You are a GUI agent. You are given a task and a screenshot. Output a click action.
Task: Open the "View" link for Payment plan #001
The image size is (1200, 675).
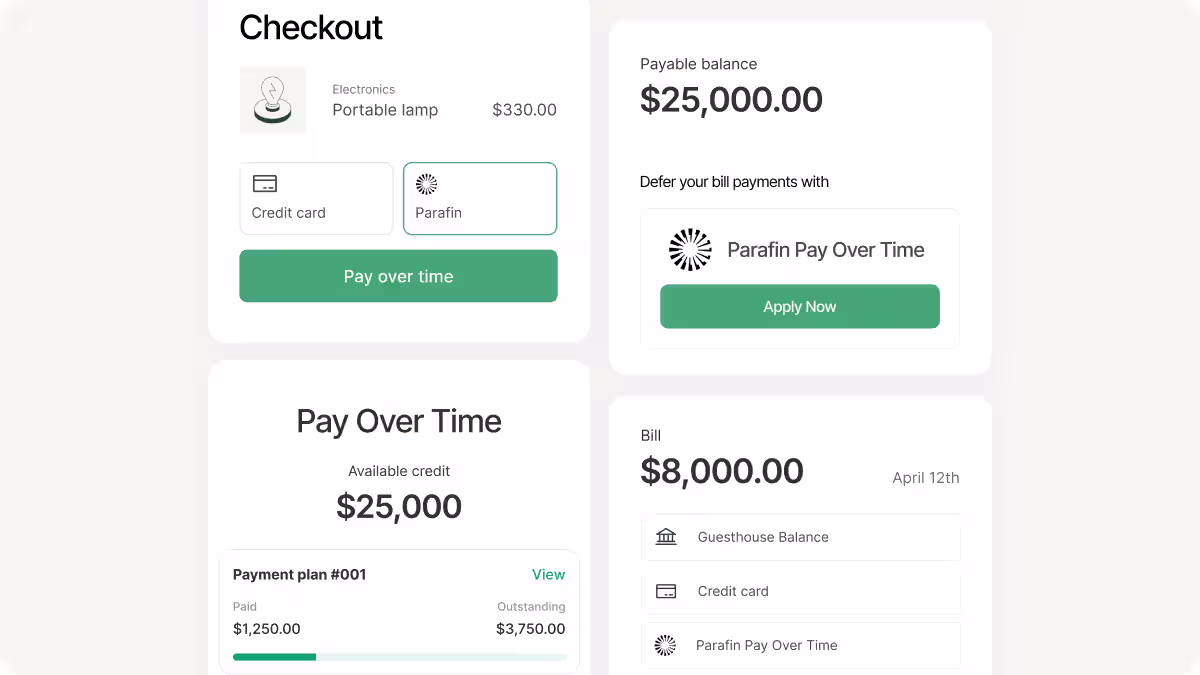[548, 574]
